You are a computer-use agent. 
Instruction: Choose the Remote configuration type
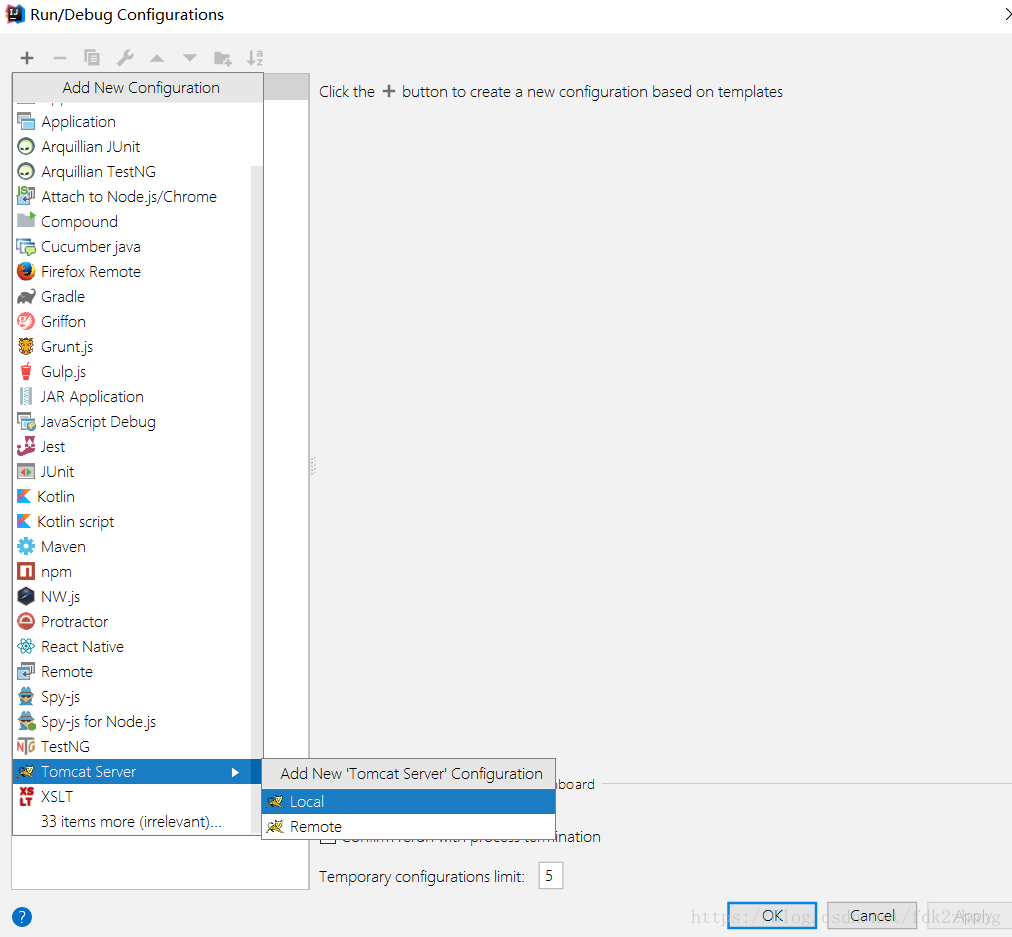point(132,672)
